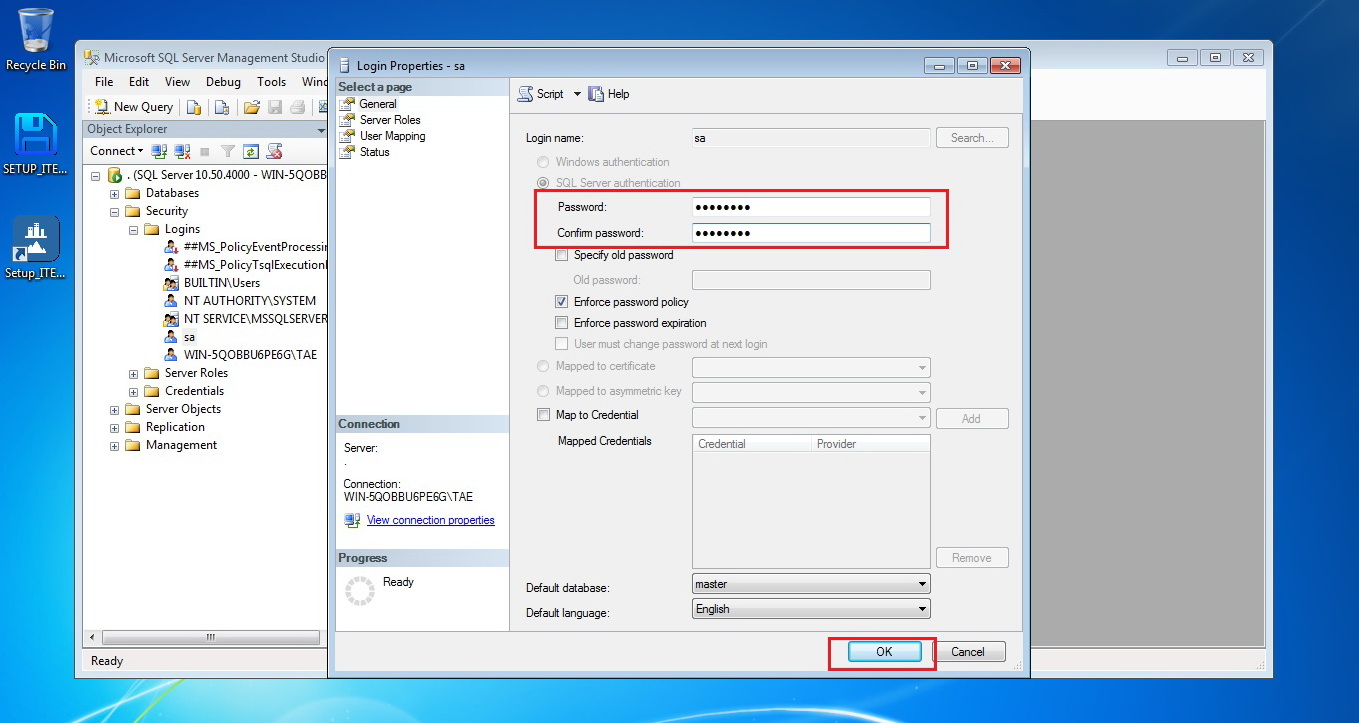Click the Password field
This screenshot has width=1359, height=723.
click(x=811, y=207)
